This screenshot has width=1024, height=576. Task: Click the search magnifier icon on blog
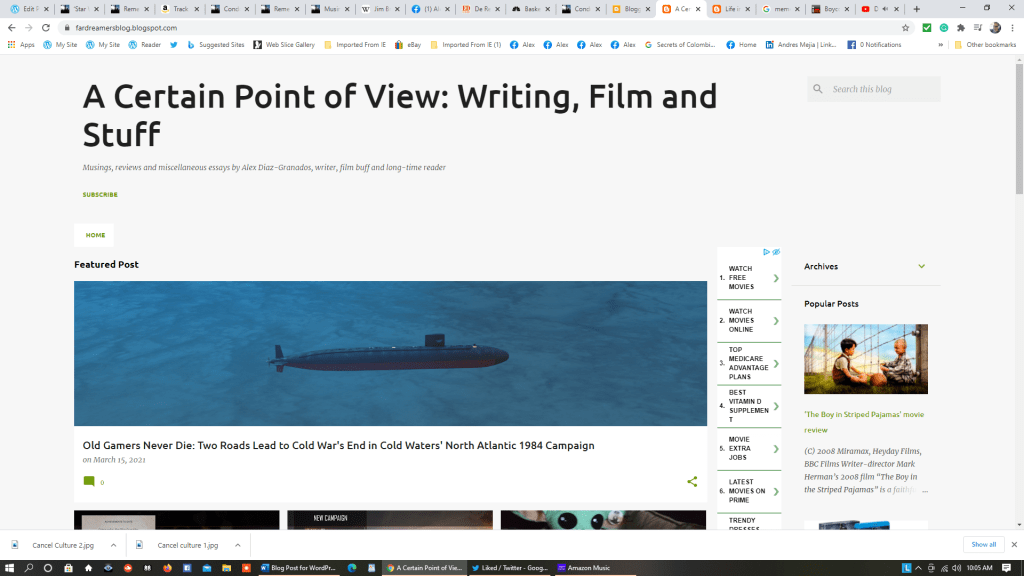[819, 89]
